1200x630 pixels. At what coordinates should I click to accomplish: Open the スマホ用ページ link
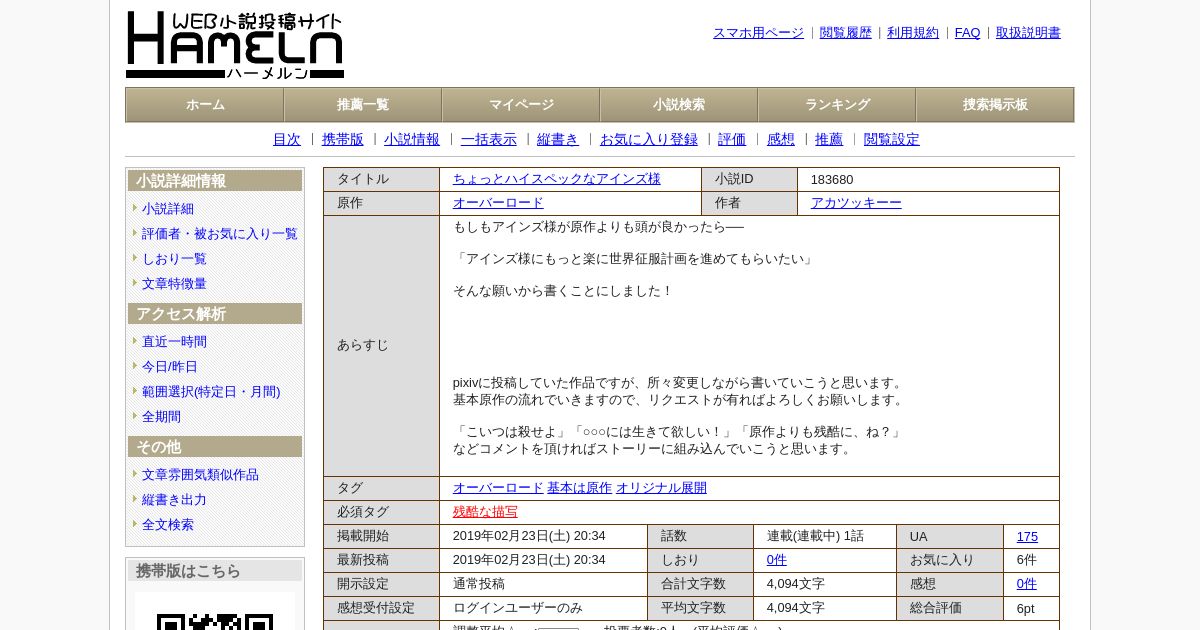[x=758, y=33]
